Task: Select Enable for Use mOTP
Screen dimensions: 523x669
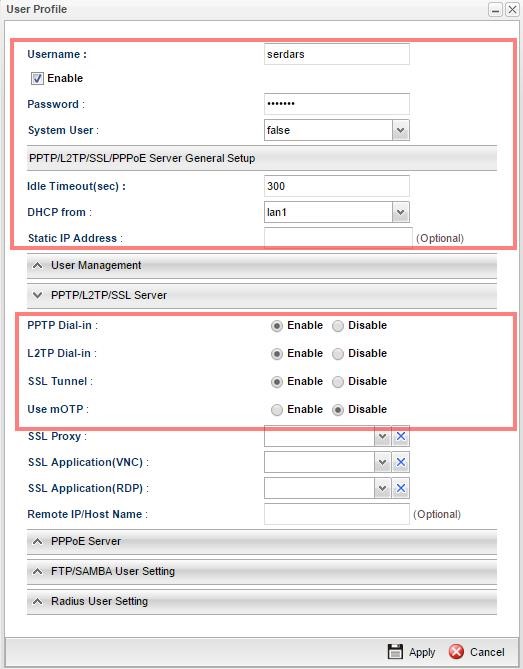Action: point(277,410)
